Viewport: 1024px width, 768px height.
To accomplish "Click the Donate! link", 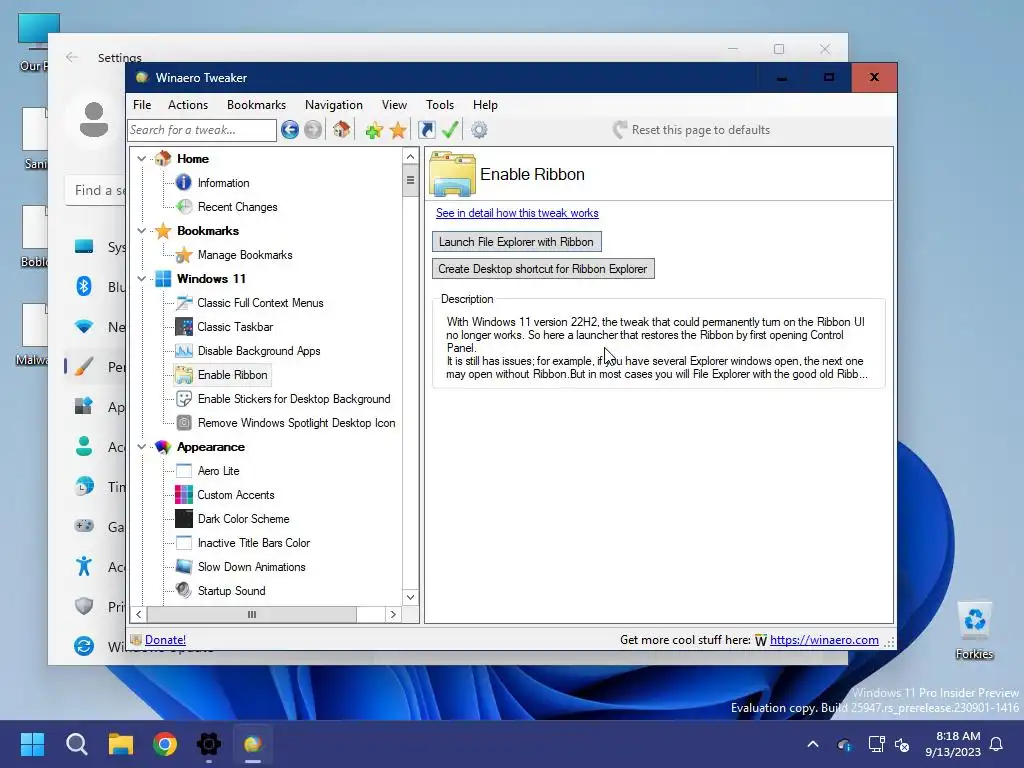I will 165,640.
